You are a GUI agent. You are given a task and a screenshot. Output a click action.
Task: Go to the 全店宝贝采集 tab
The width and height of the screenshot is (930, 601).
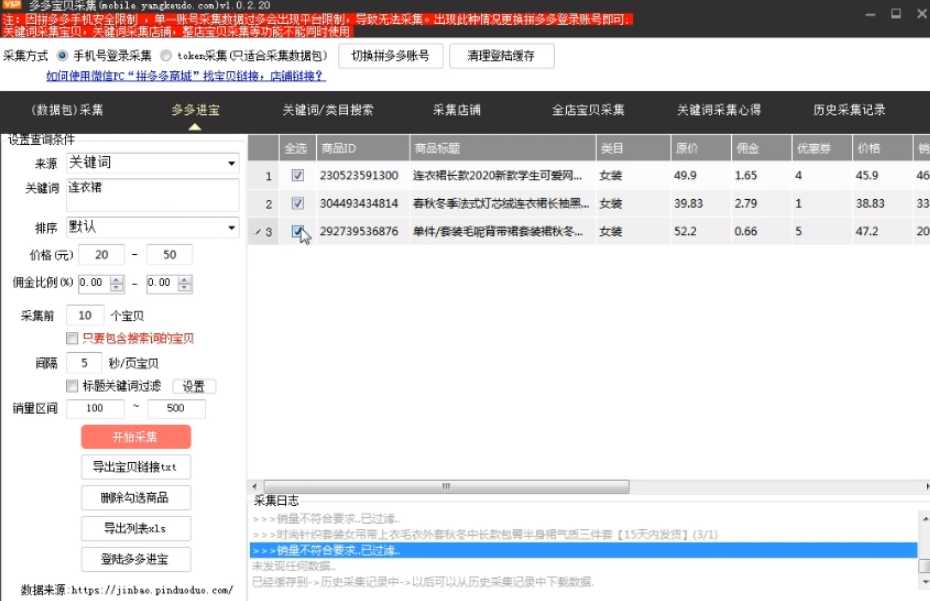(x=588, y=110)
